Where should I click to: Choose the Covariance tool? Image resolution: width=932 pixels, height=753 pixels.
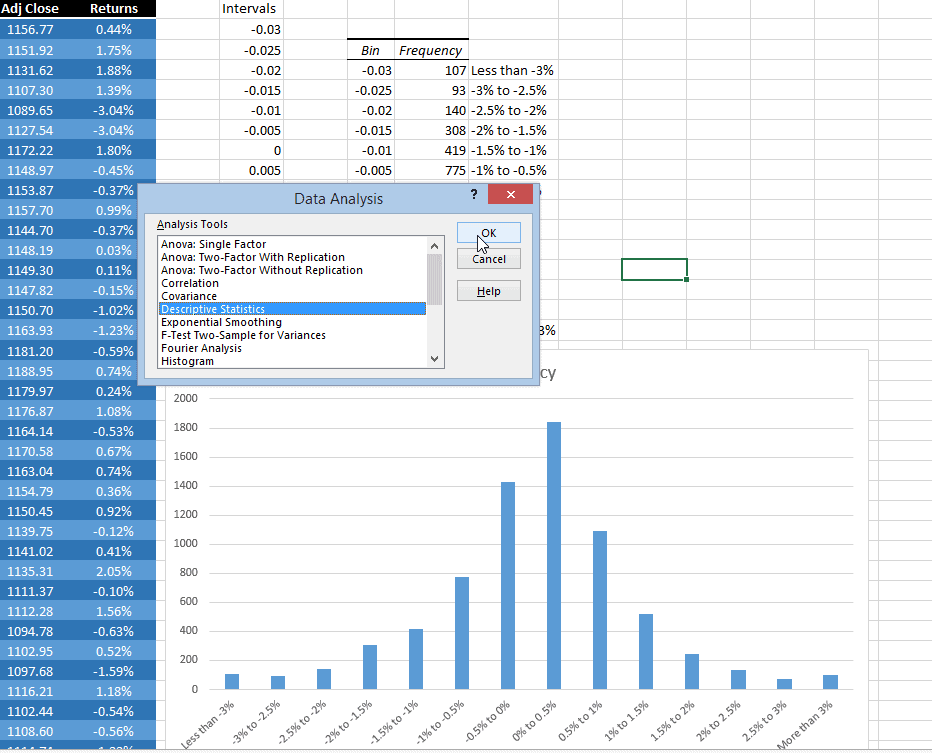[x=189, y=296]
